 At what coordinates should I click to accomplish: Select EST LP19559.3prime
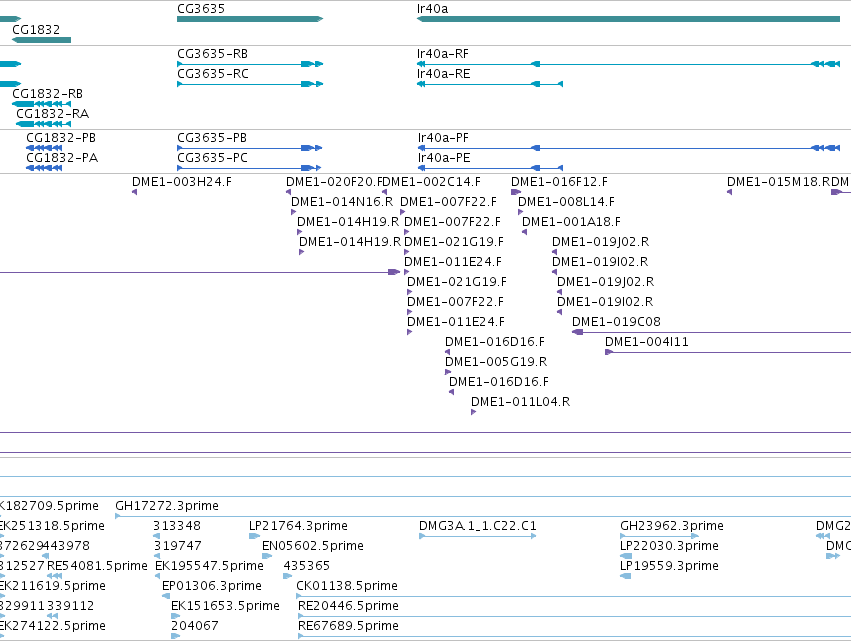[x=669, y=566]
